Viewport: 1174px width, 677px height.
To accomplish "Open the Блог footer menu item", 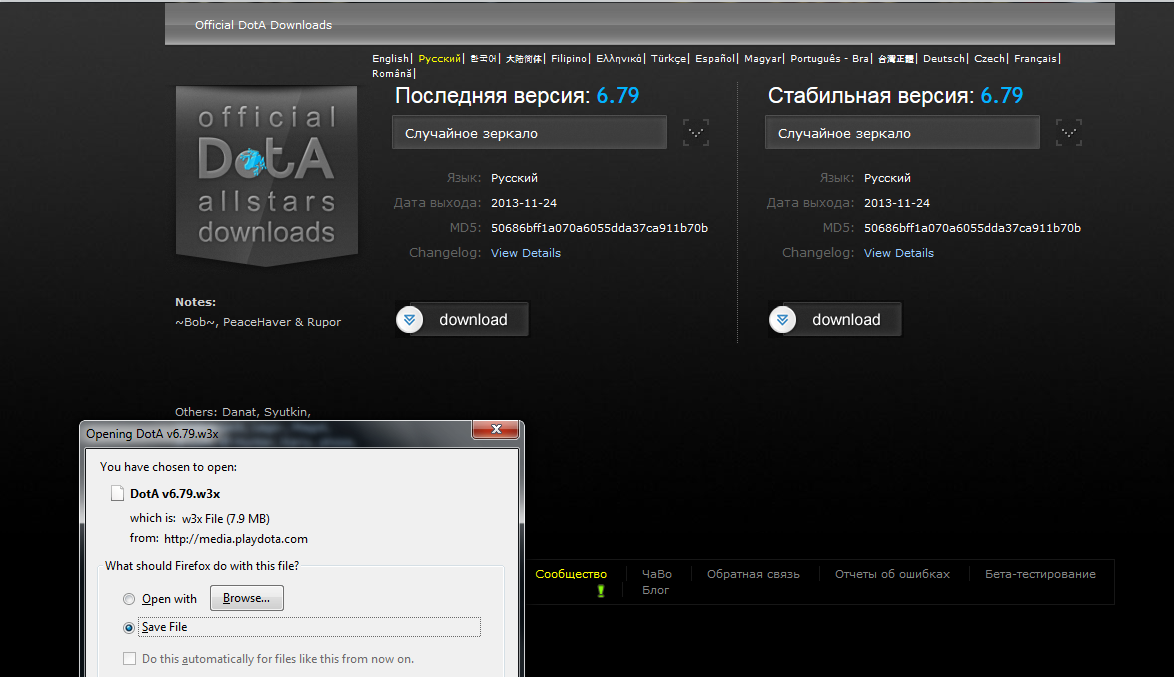I will (x=655, y=590).
